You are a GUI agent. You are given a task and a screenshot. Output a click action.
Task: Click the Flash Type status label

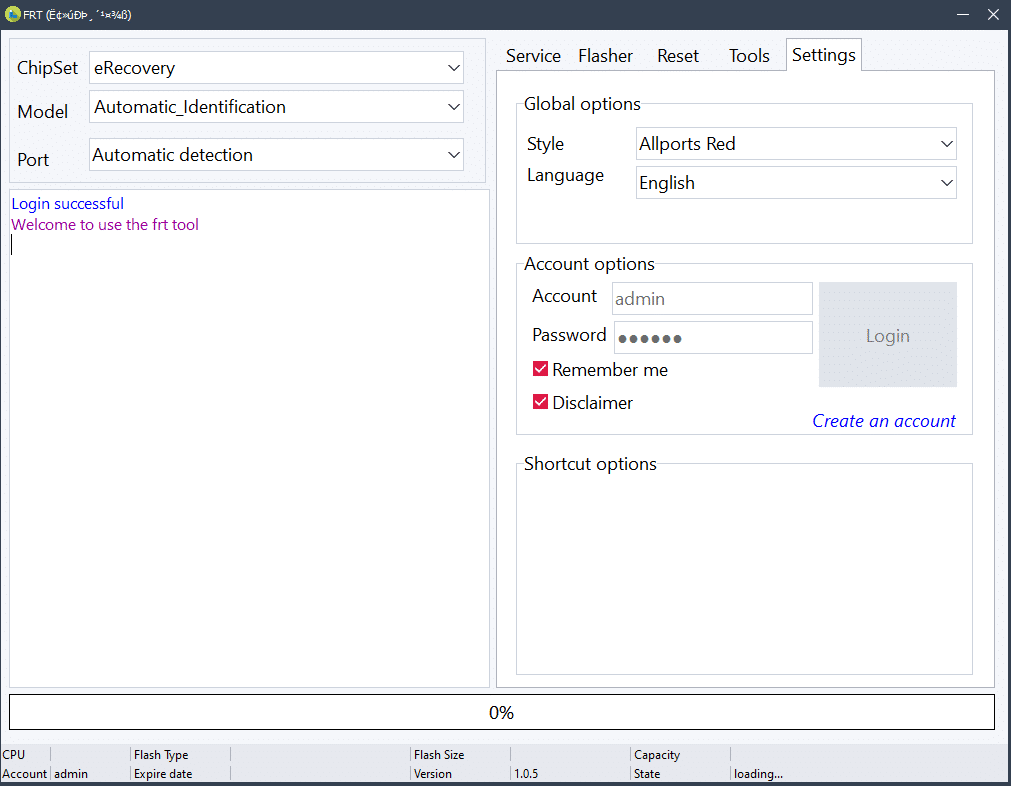tap(161, 754)
